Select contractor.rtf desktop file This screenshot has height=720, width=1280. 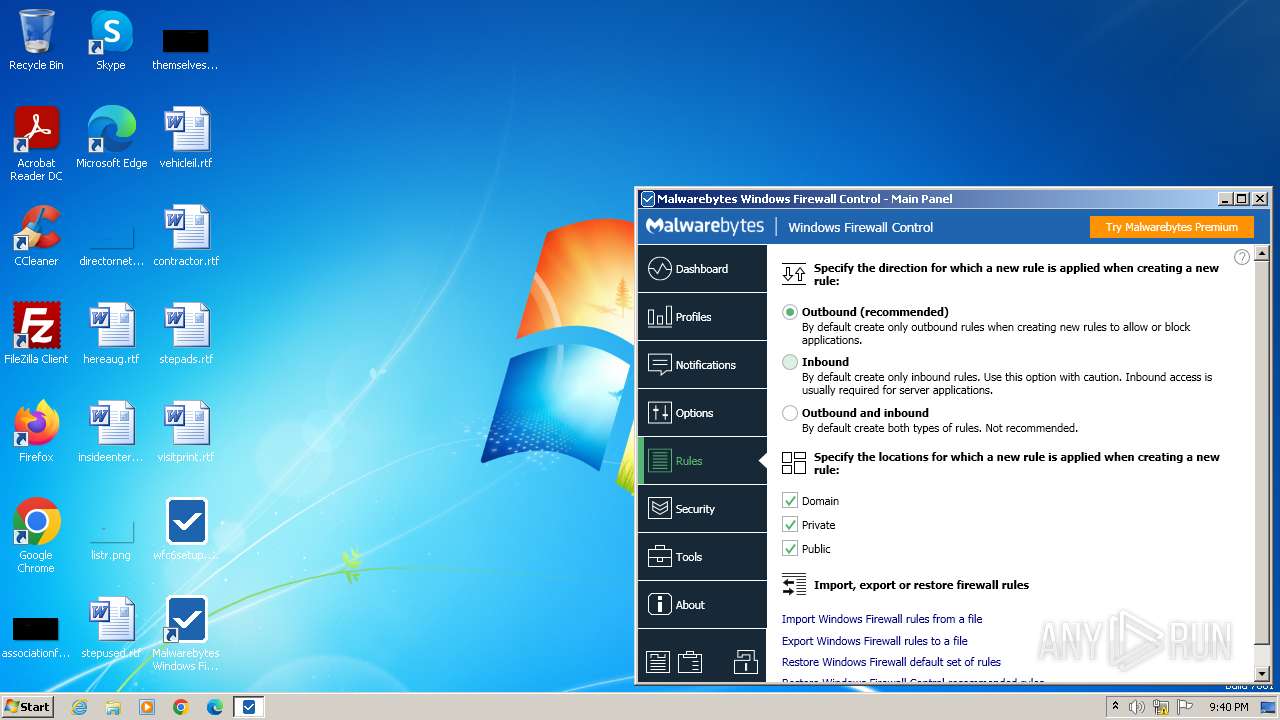186,236
